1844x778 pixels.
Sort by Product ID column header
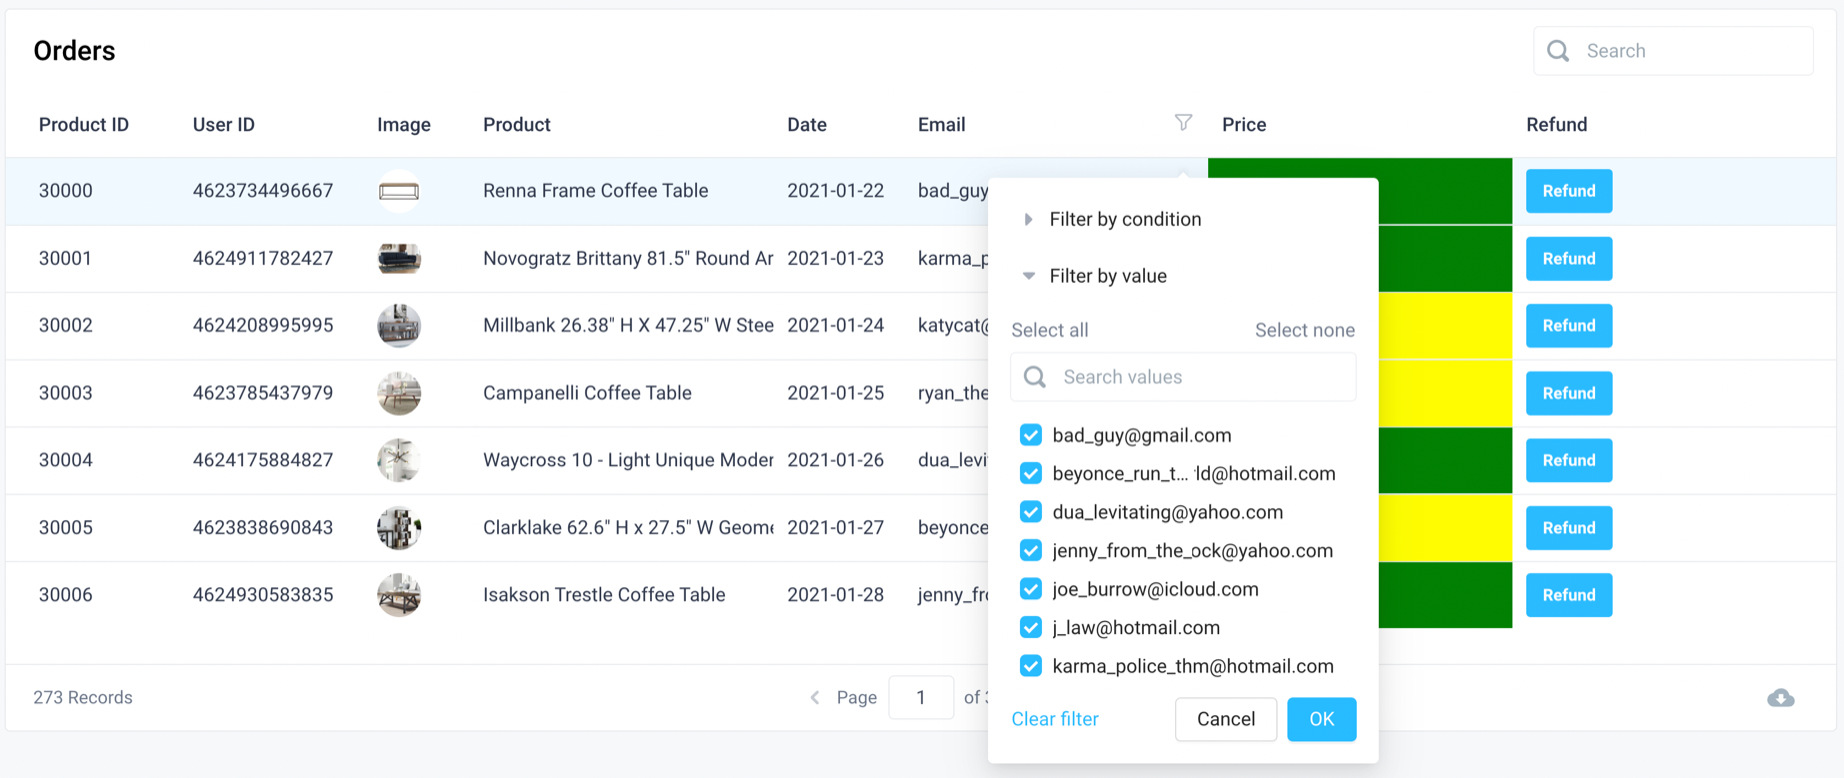[x=84, y=125]
